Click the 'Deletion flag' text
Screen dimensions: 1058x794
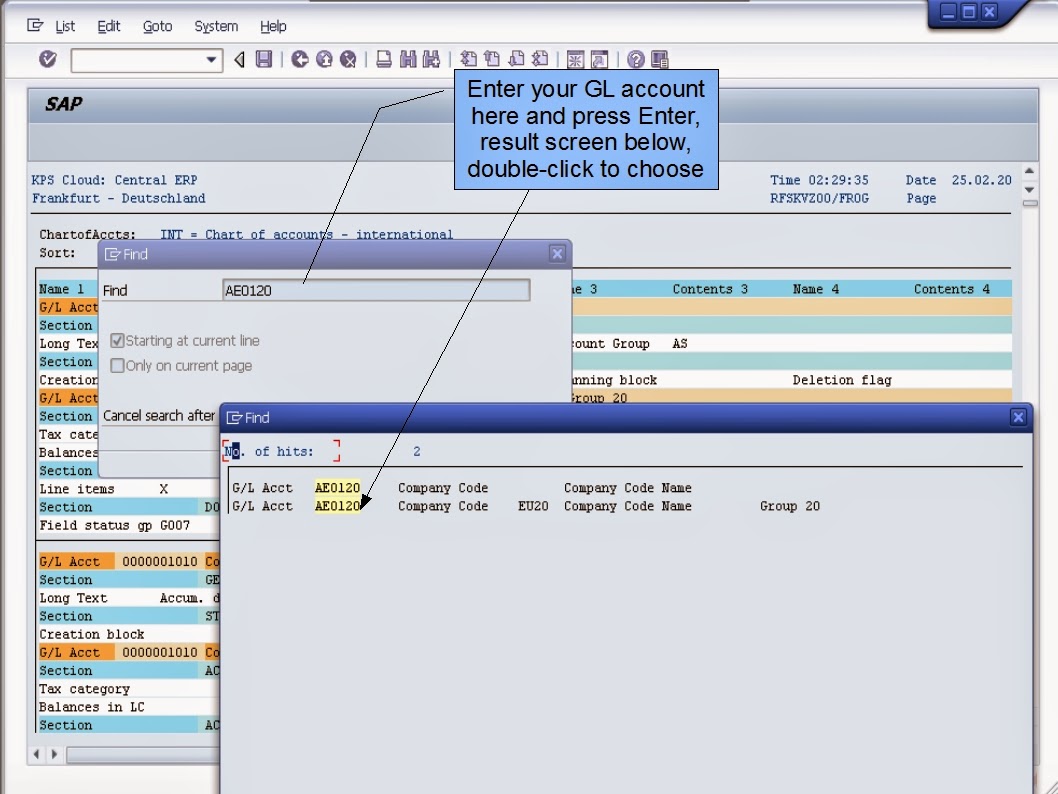point(842,380)
